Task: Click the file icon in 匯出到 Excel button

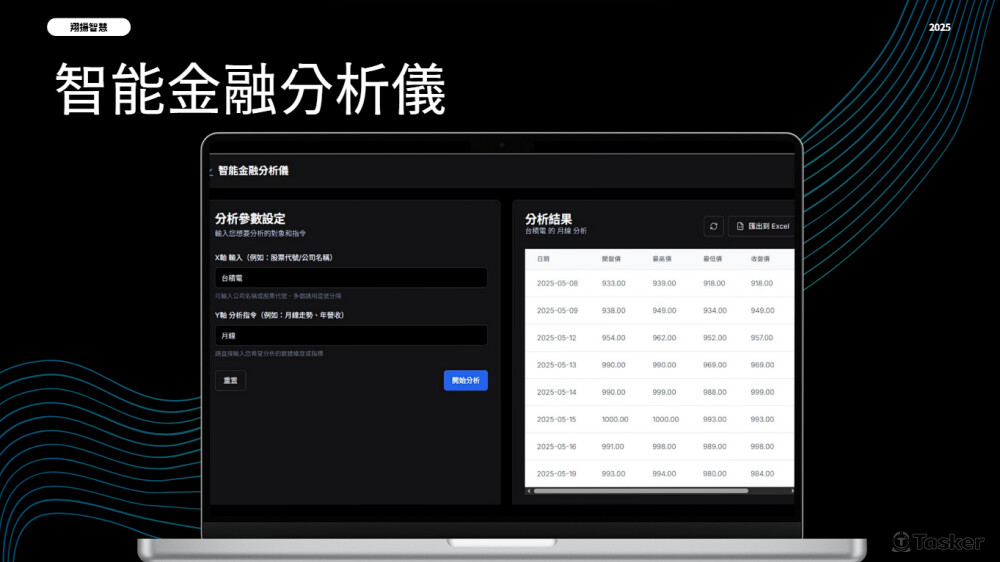Action: [740, 226]
